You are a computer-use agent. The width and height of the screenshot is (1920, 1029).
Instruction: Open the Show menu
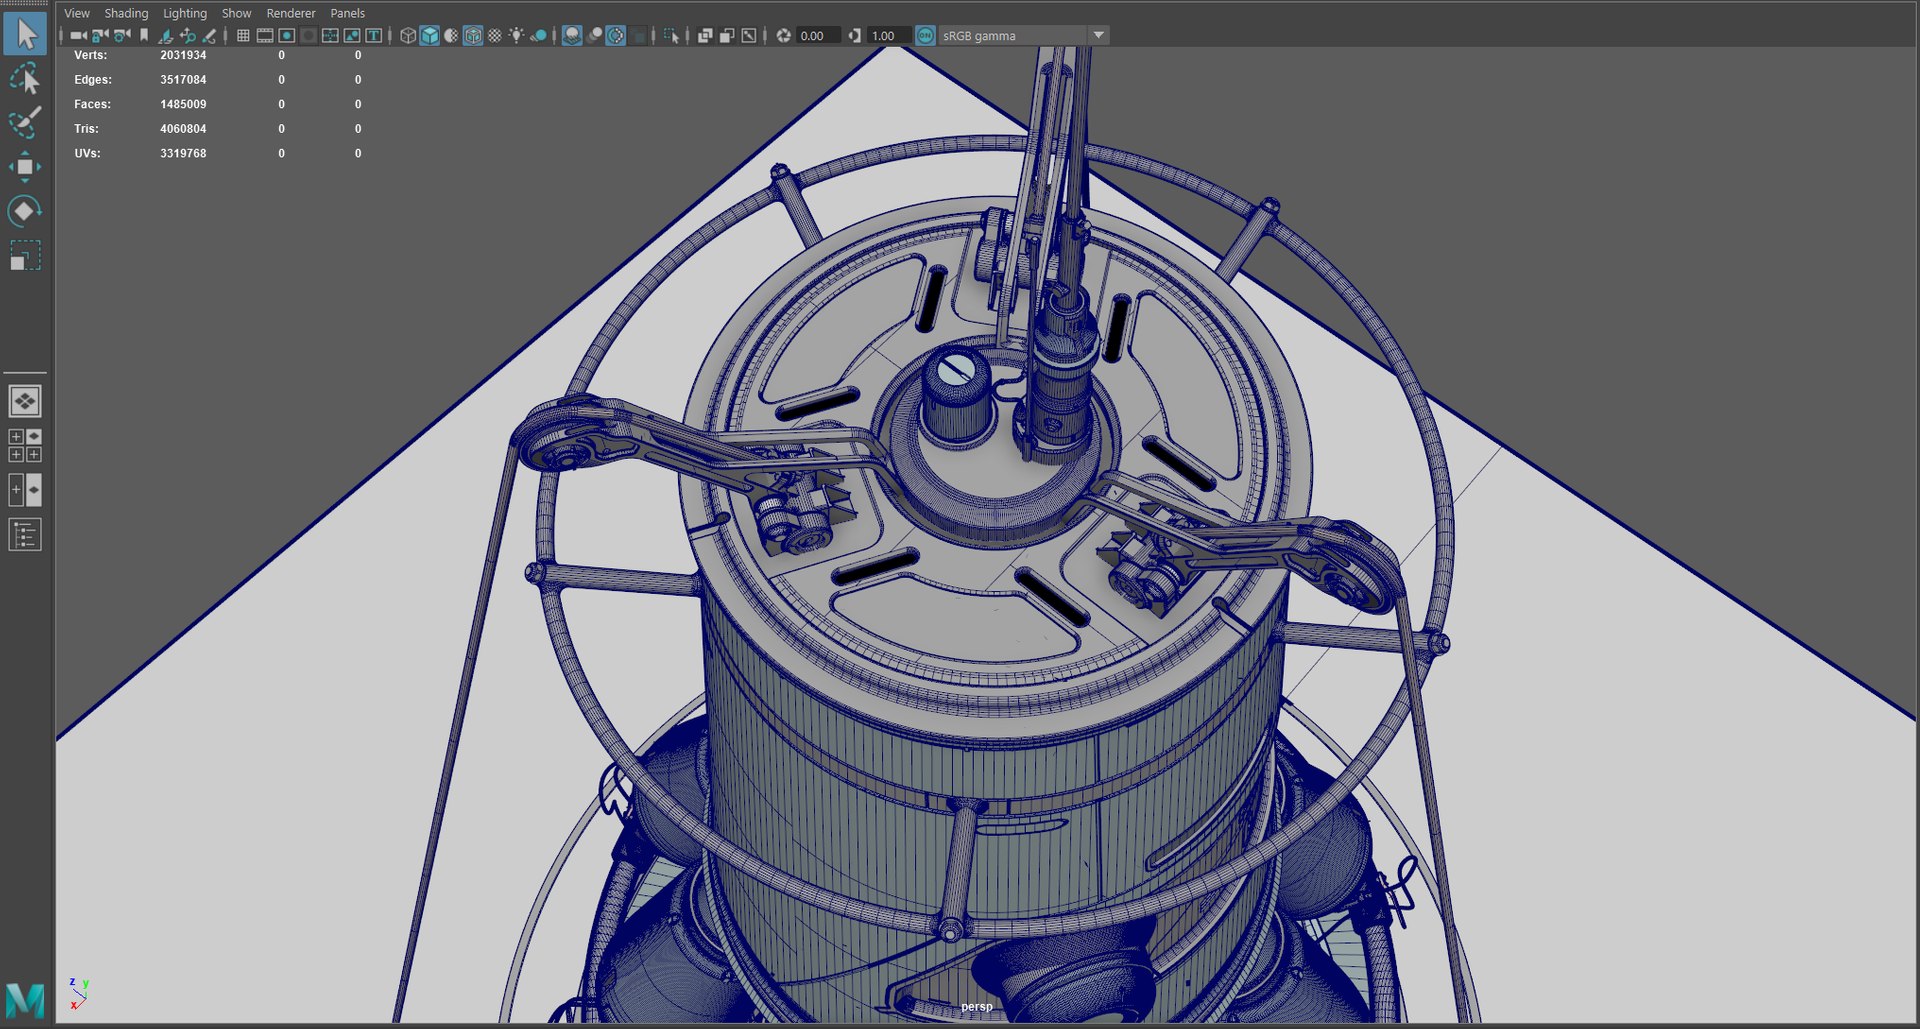237,13
